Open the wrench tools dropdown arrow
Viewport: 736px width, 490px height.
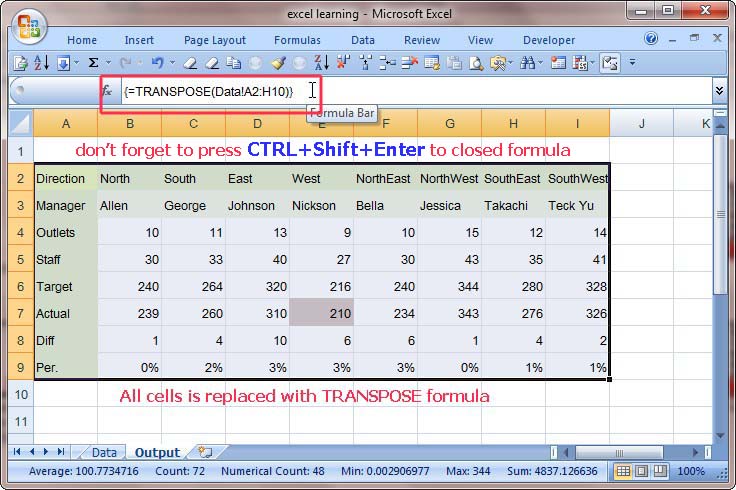click(x=510, y=62)
